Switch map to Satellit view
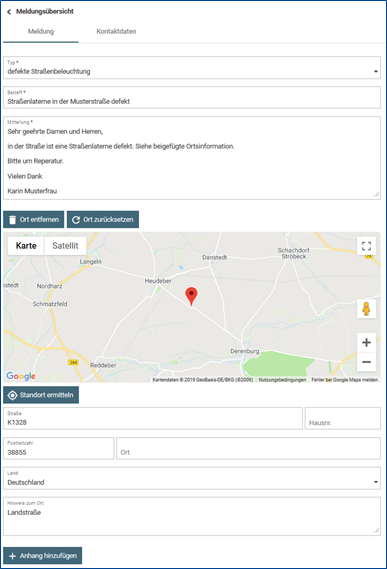The height and width of the screenshot is (569, 387). tap(65, 246)
